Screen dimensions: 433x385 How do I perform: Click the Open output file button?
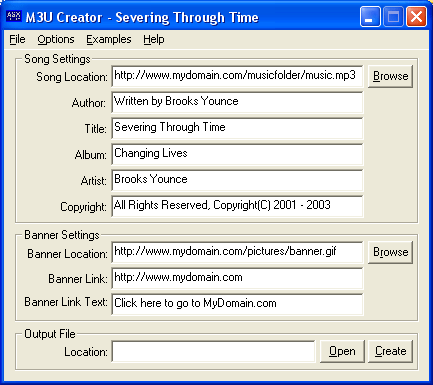[x=342, y=351]
